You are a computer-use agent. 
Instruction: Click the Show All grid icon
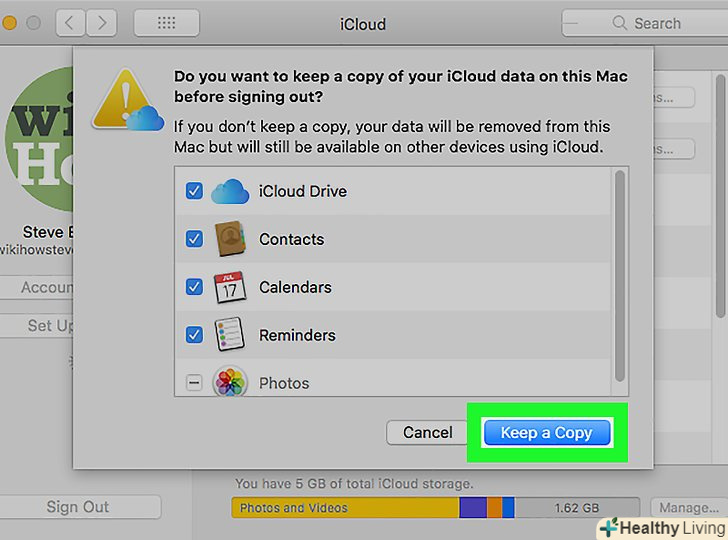pos(166,23)
